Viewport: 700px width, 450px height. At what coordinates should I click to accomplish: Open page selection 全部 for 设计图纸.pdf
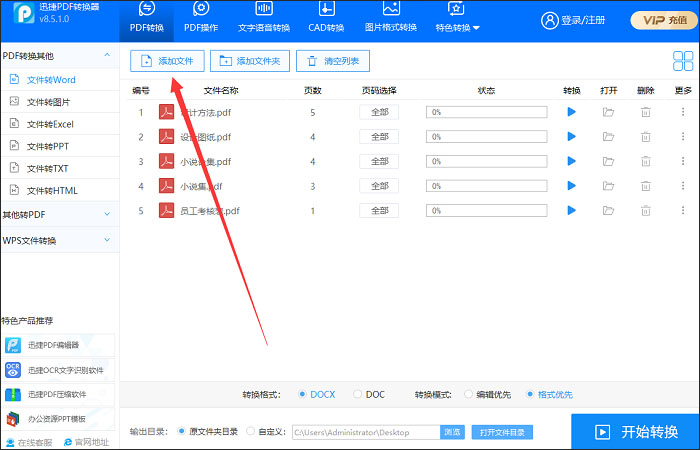point(379,137)
